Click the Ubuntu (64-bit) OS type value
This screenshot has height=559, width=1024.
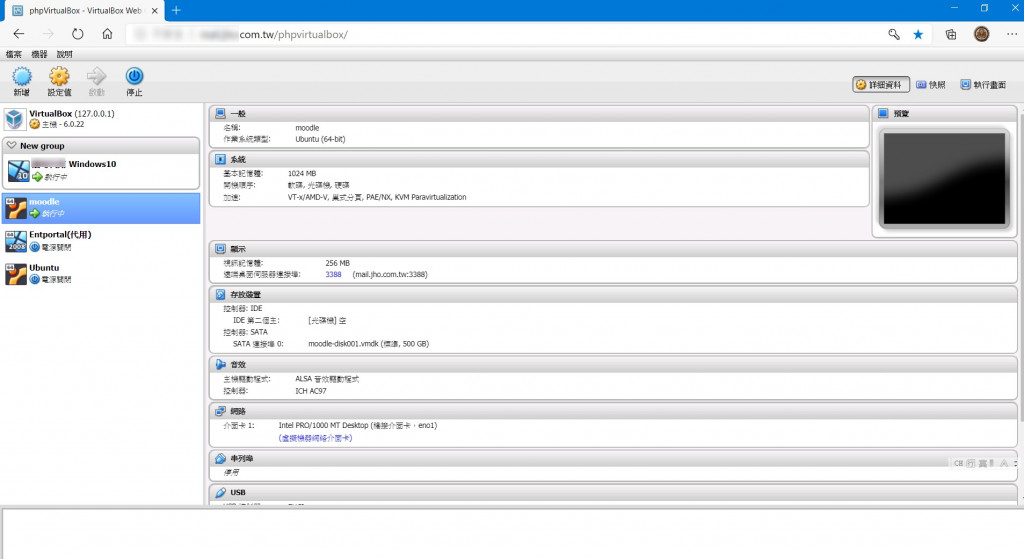tap(320, 139)
